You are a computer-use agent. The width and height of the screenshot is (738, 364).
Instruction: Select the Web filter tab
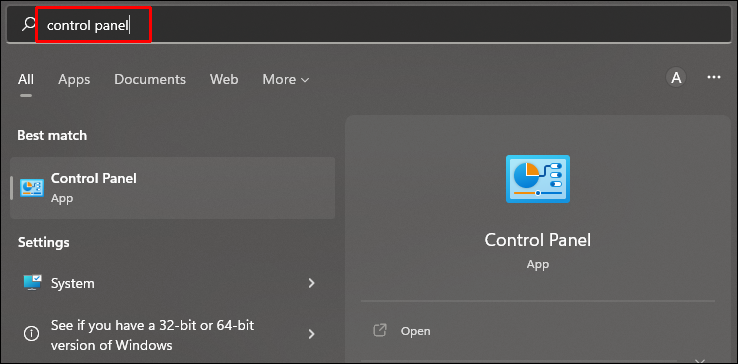pos(224,79)
